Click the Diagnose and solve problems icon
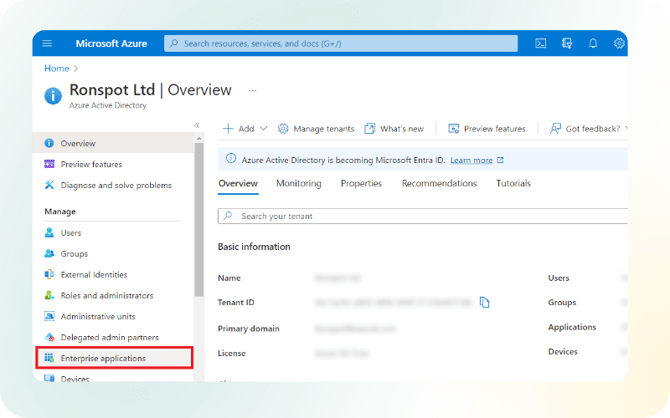The height and width of the screenshot is (418, 670). coord(49,185)
